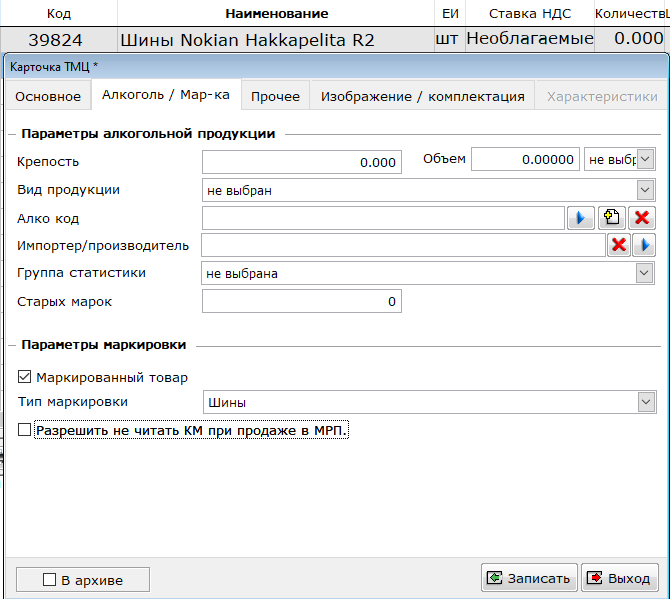670x599 pixels.
Task: Click the new document icon beside Алко код
Action: click(611, 218)
